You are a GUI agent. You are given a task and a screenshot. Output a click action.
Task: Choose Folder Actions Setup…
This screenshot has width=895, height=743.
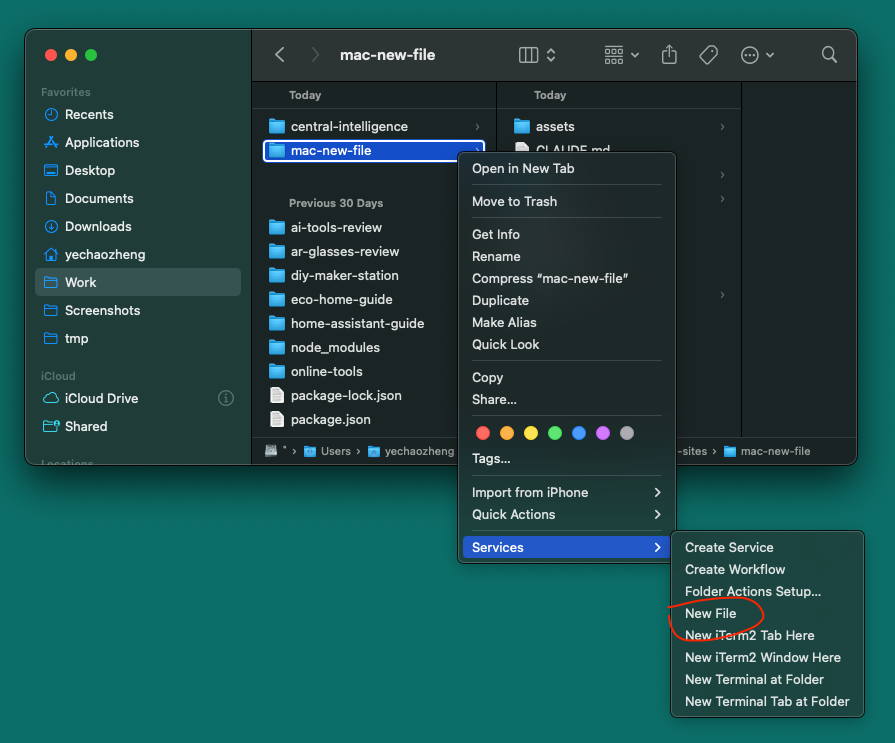pos(767,592)
